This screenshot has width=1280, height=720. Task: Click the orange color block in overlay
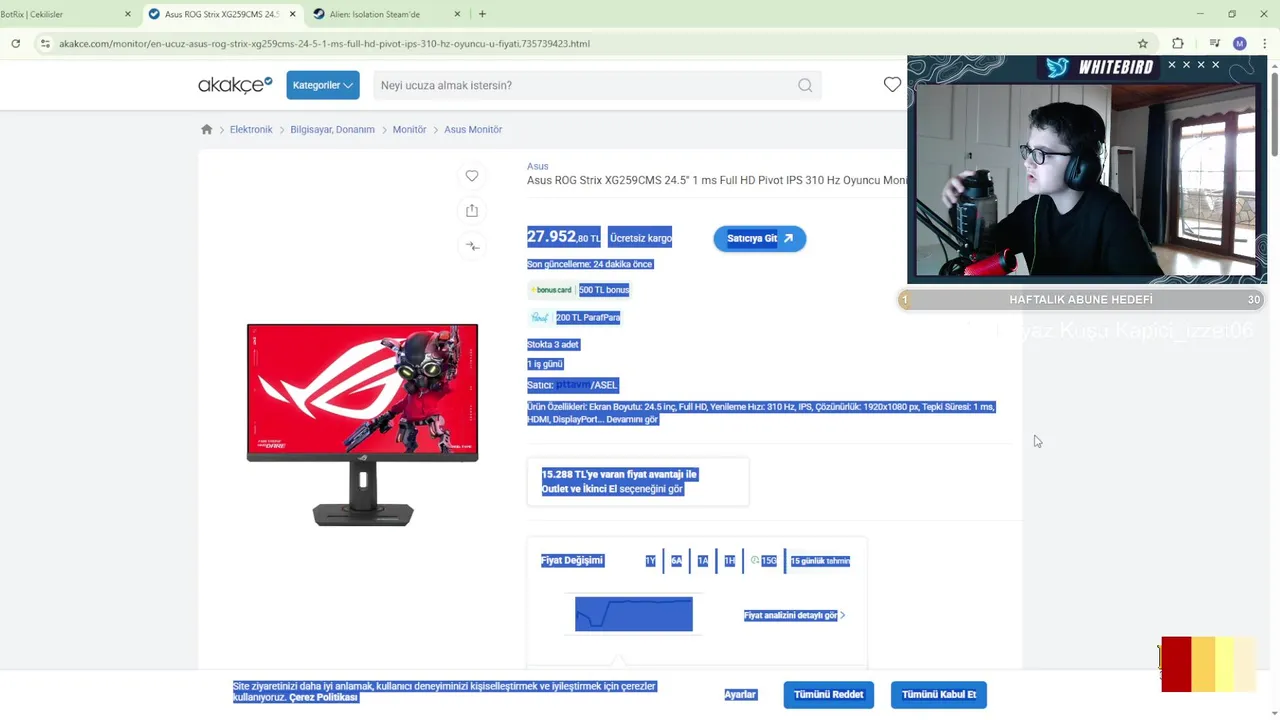(x=1203, y=664)
